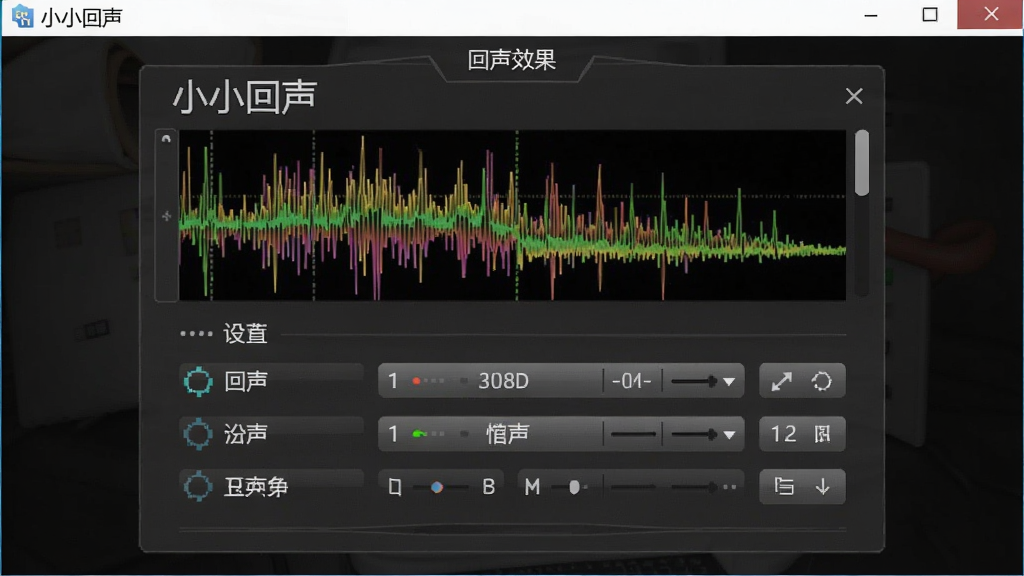
Task: Click the arrow slider in the 悄声 row
Action: click(x=694, y=434)
